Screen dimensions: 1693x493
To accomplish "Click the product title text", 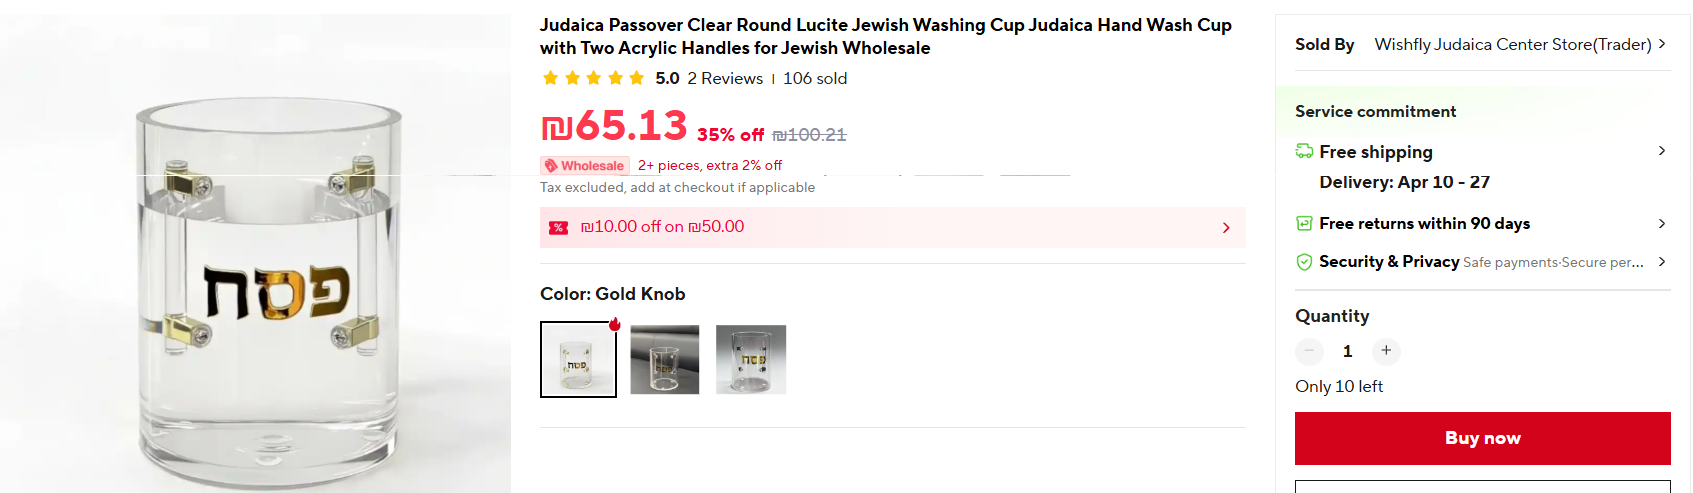I will (885, 36).
